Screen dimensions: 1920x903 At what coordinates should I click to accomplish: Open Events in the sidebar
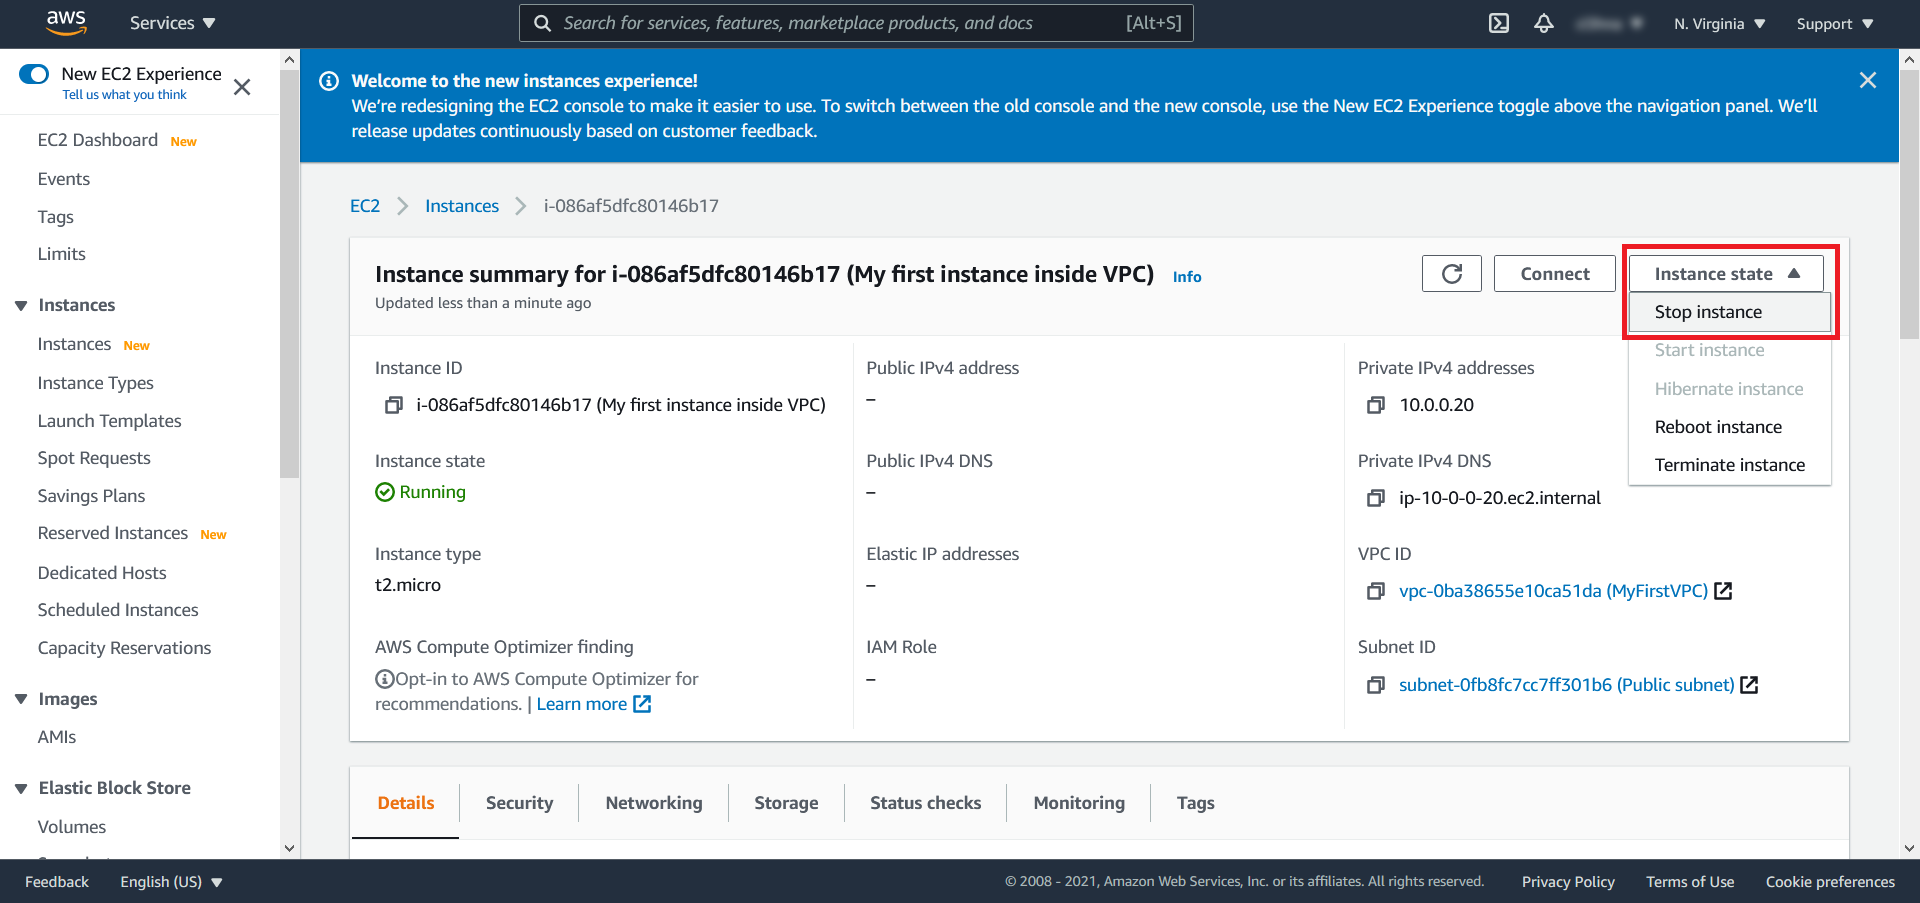point(64,179)
